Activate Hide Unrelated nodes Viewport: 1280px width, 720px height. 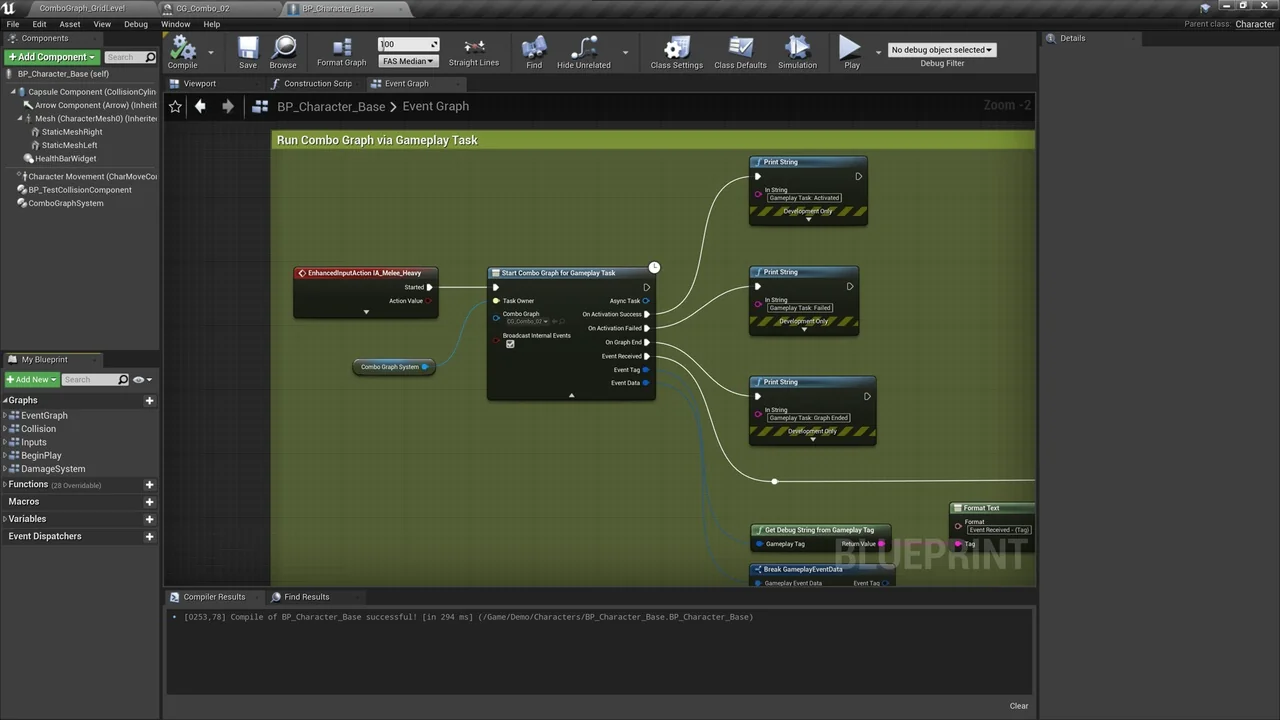583,50
